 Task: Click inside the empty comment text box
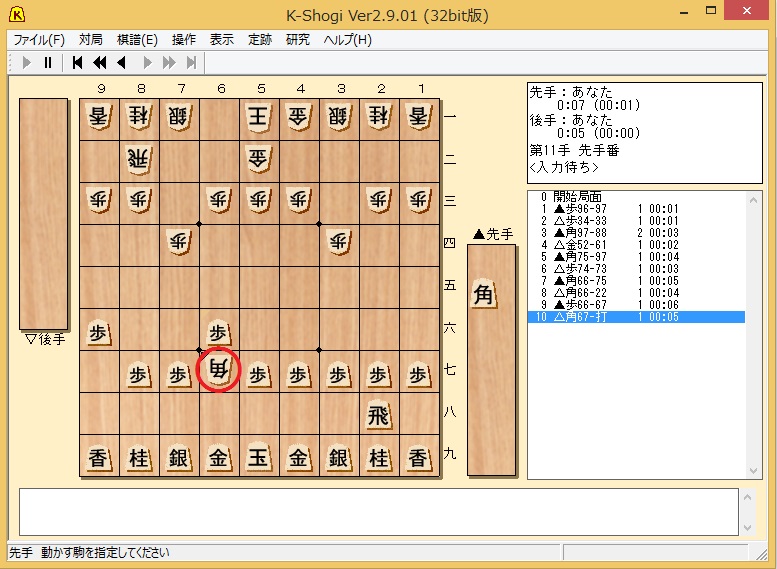pos(379,512)
